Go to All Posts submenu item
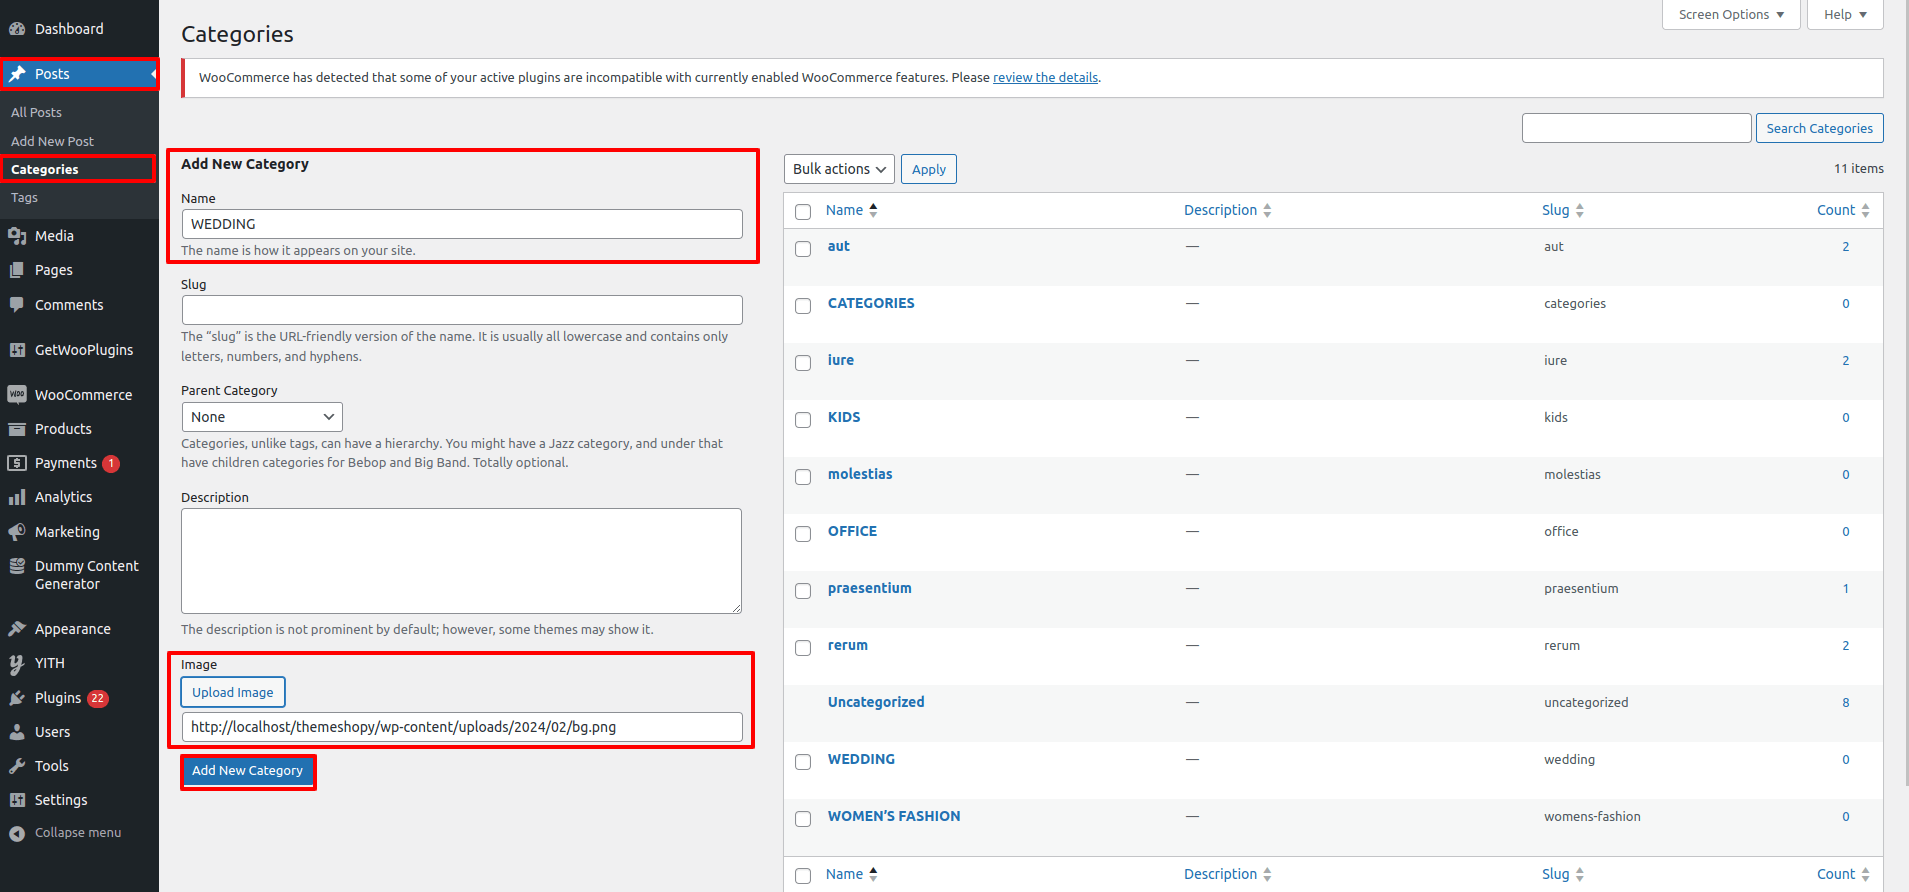The height and width of the screenshot is (892, 1909). [37, 113]
